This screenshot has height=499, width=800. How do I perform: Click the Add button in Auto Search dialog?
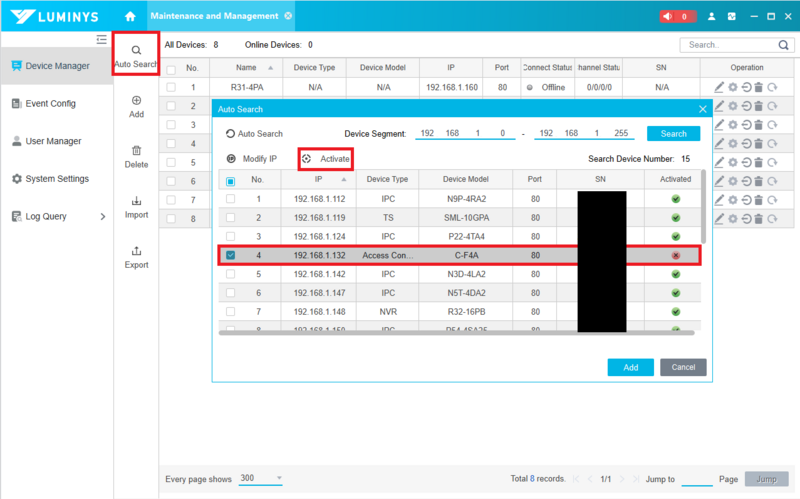(631, 367)
